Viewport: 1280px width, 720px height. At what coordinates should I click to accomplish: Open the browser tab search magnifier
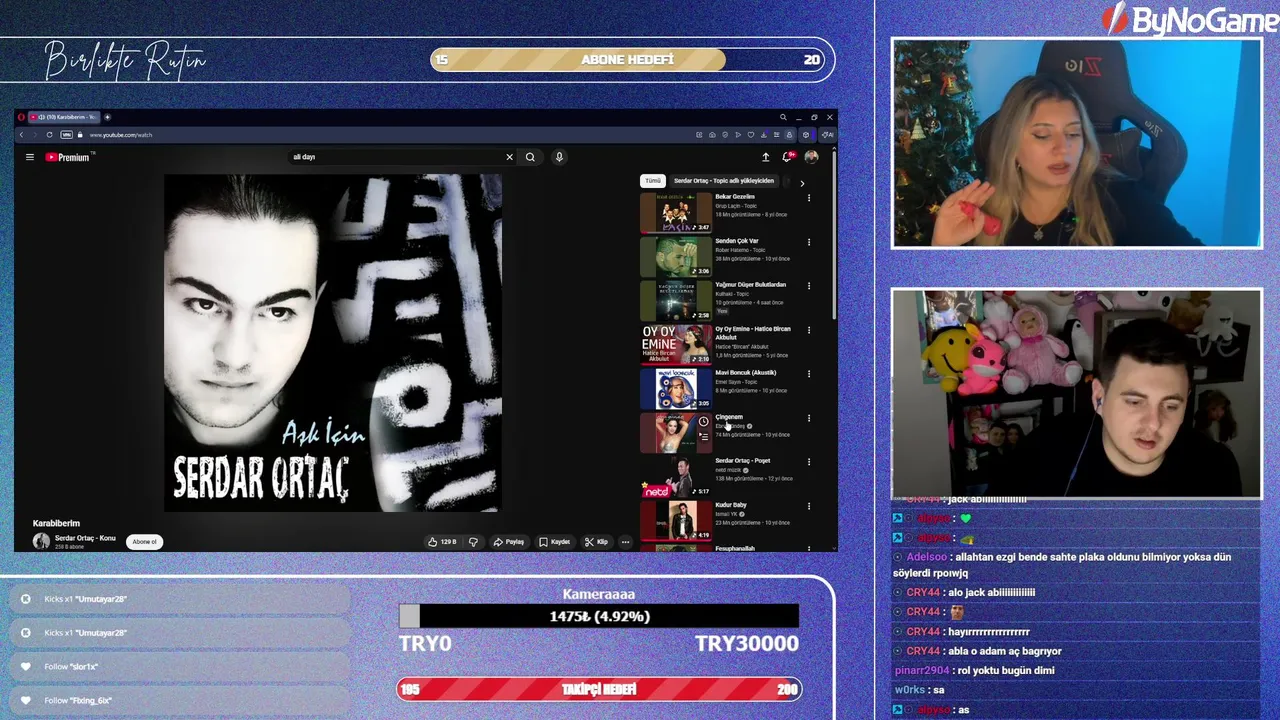click(x=783, y=117)
